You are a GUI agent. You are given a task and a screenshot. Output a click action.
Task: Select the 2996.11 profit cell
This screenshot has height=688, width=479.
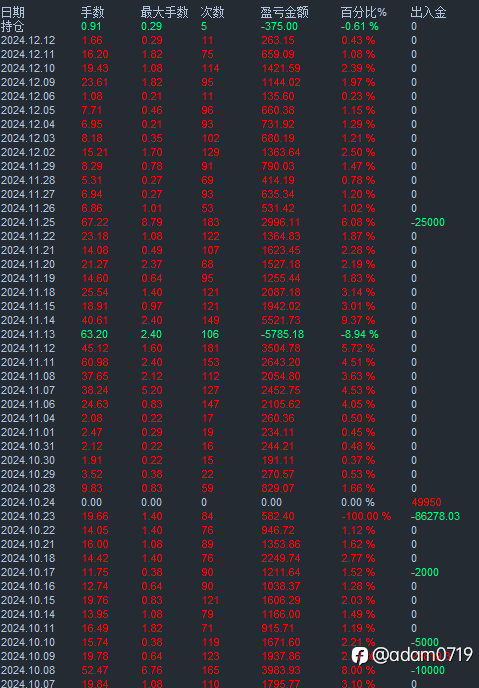click(281, 222)
